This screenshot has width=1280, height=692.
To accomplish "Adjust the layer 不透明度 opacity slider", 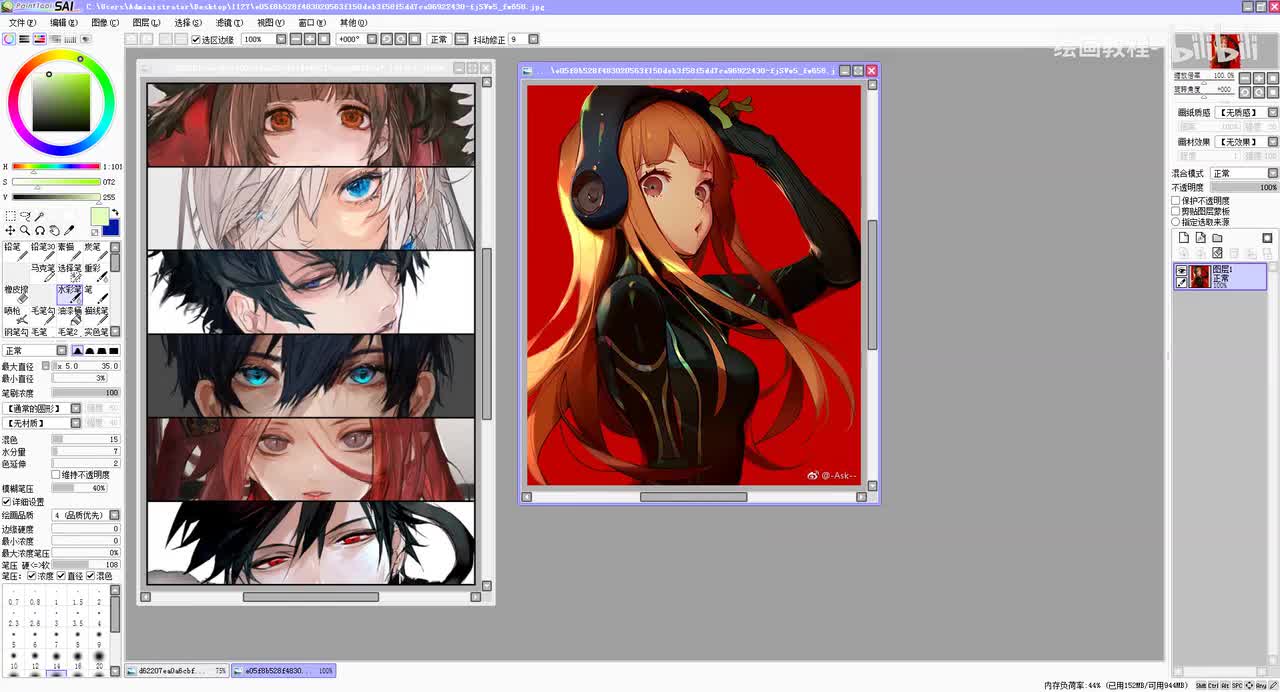I will coord(1244,187).
